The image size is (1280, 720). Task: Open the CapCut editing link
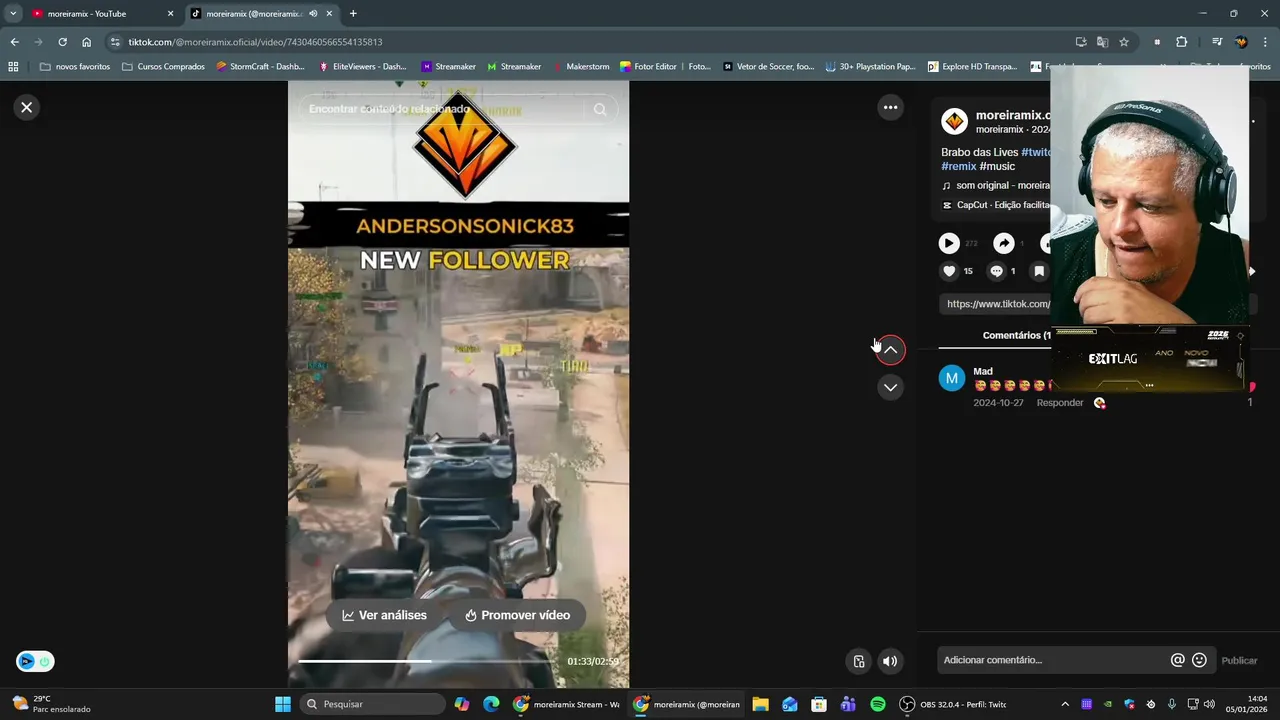pos(995,205)
